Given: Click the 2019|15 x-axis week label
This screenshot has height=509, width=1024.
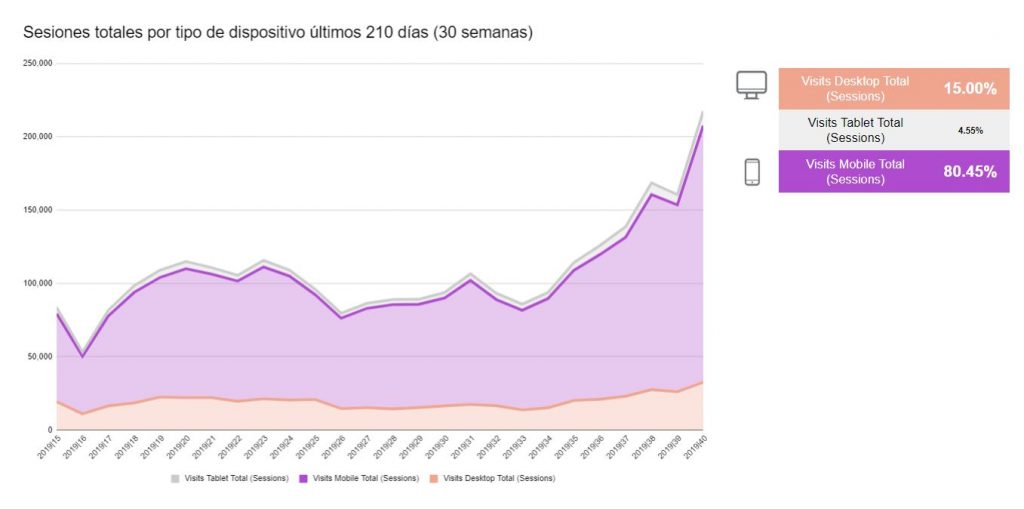Looking at the screenshot, I should 49,448.
